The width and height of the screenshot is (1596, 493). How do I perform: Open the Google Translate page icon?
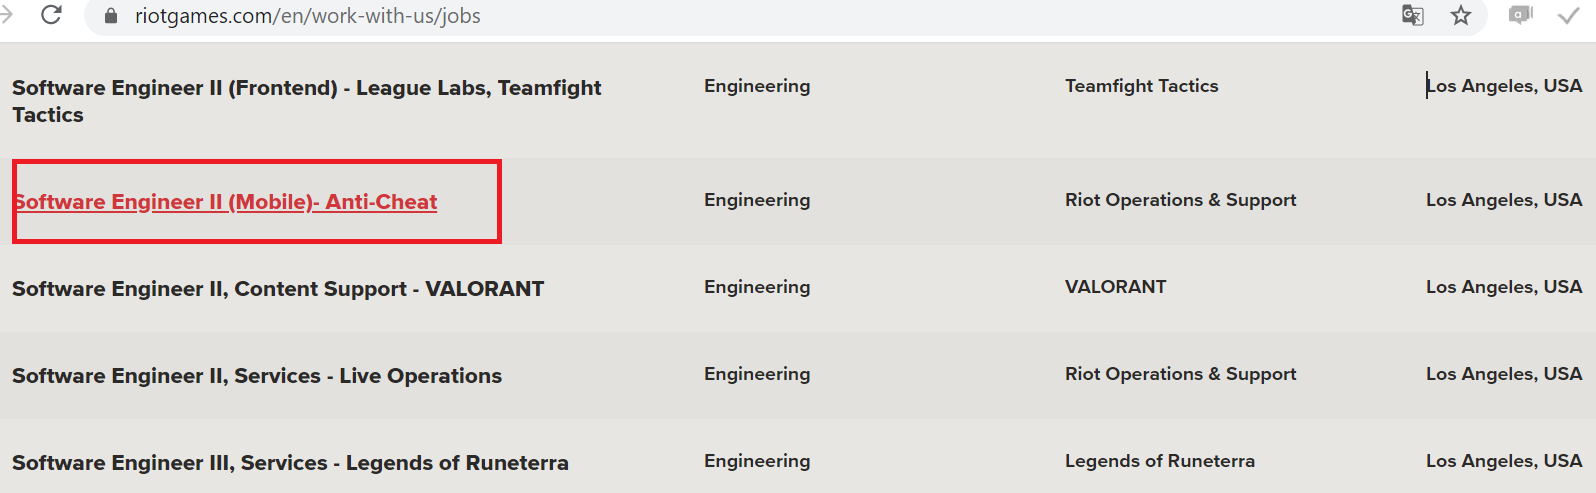(x=1412, y=15)
